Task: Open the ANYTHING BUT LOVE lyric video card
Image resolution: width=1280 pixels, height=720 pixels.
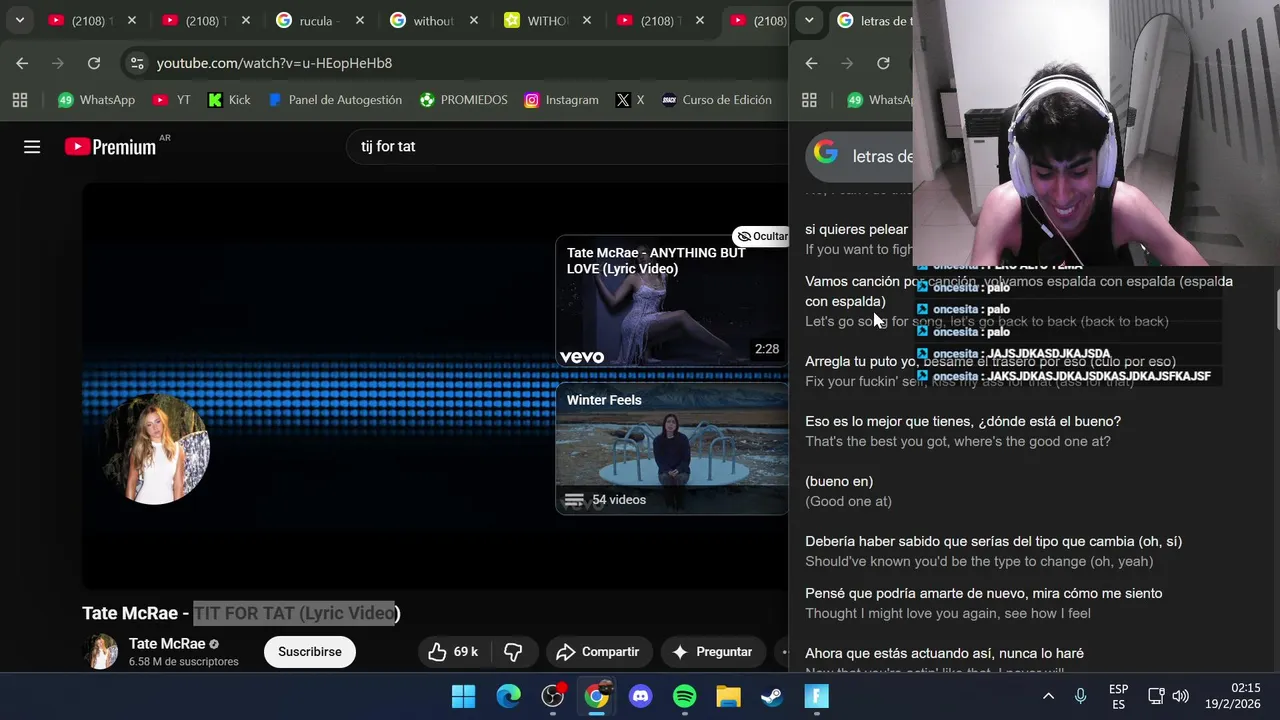Action: 672,302
